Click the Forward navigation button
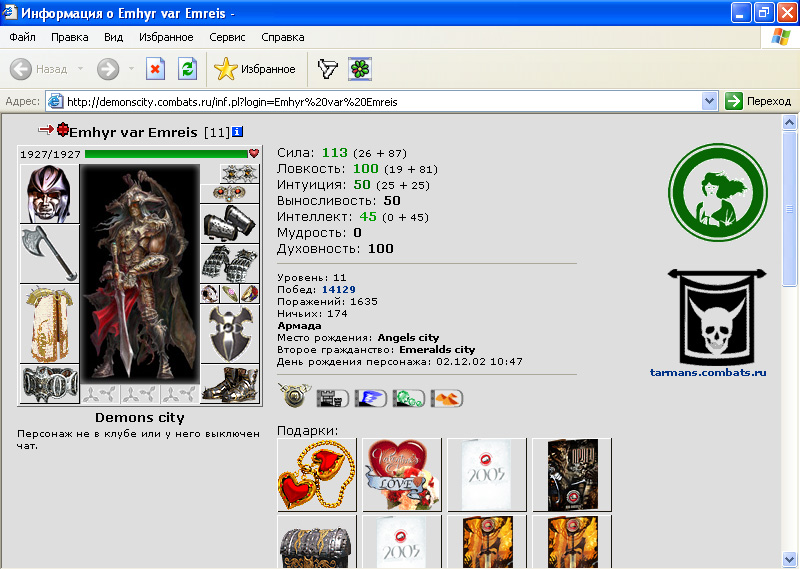This screenshot has height=570, width=801. click(x=108, y=69)
